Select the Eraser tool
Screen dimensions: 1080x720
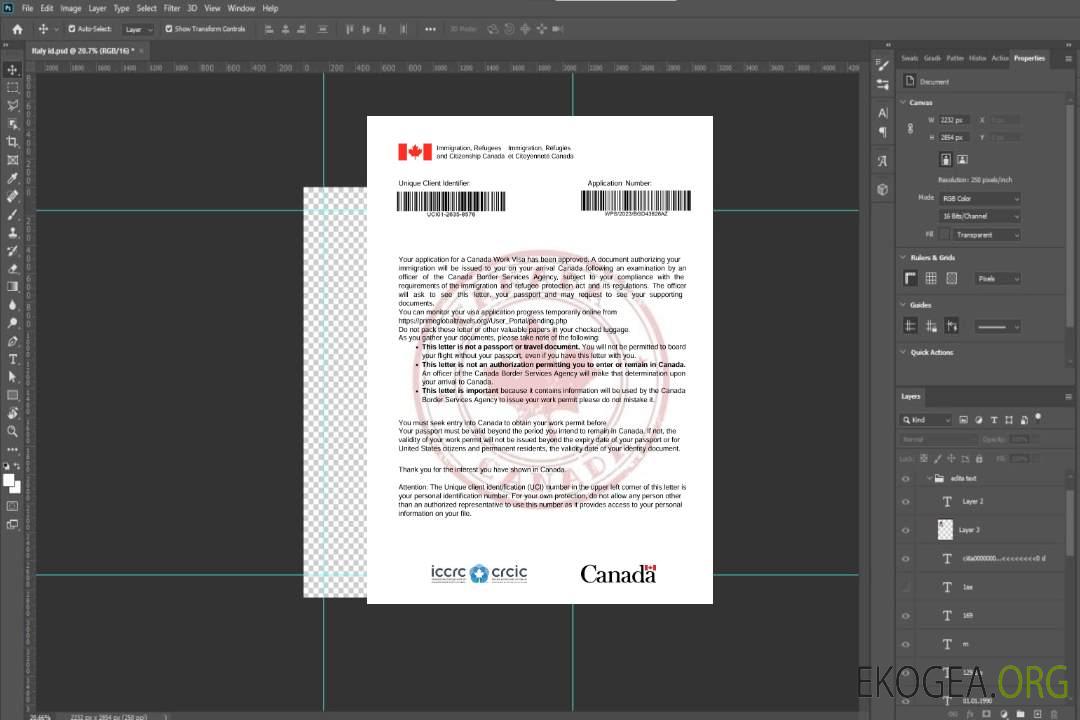[x=12, y=269]
